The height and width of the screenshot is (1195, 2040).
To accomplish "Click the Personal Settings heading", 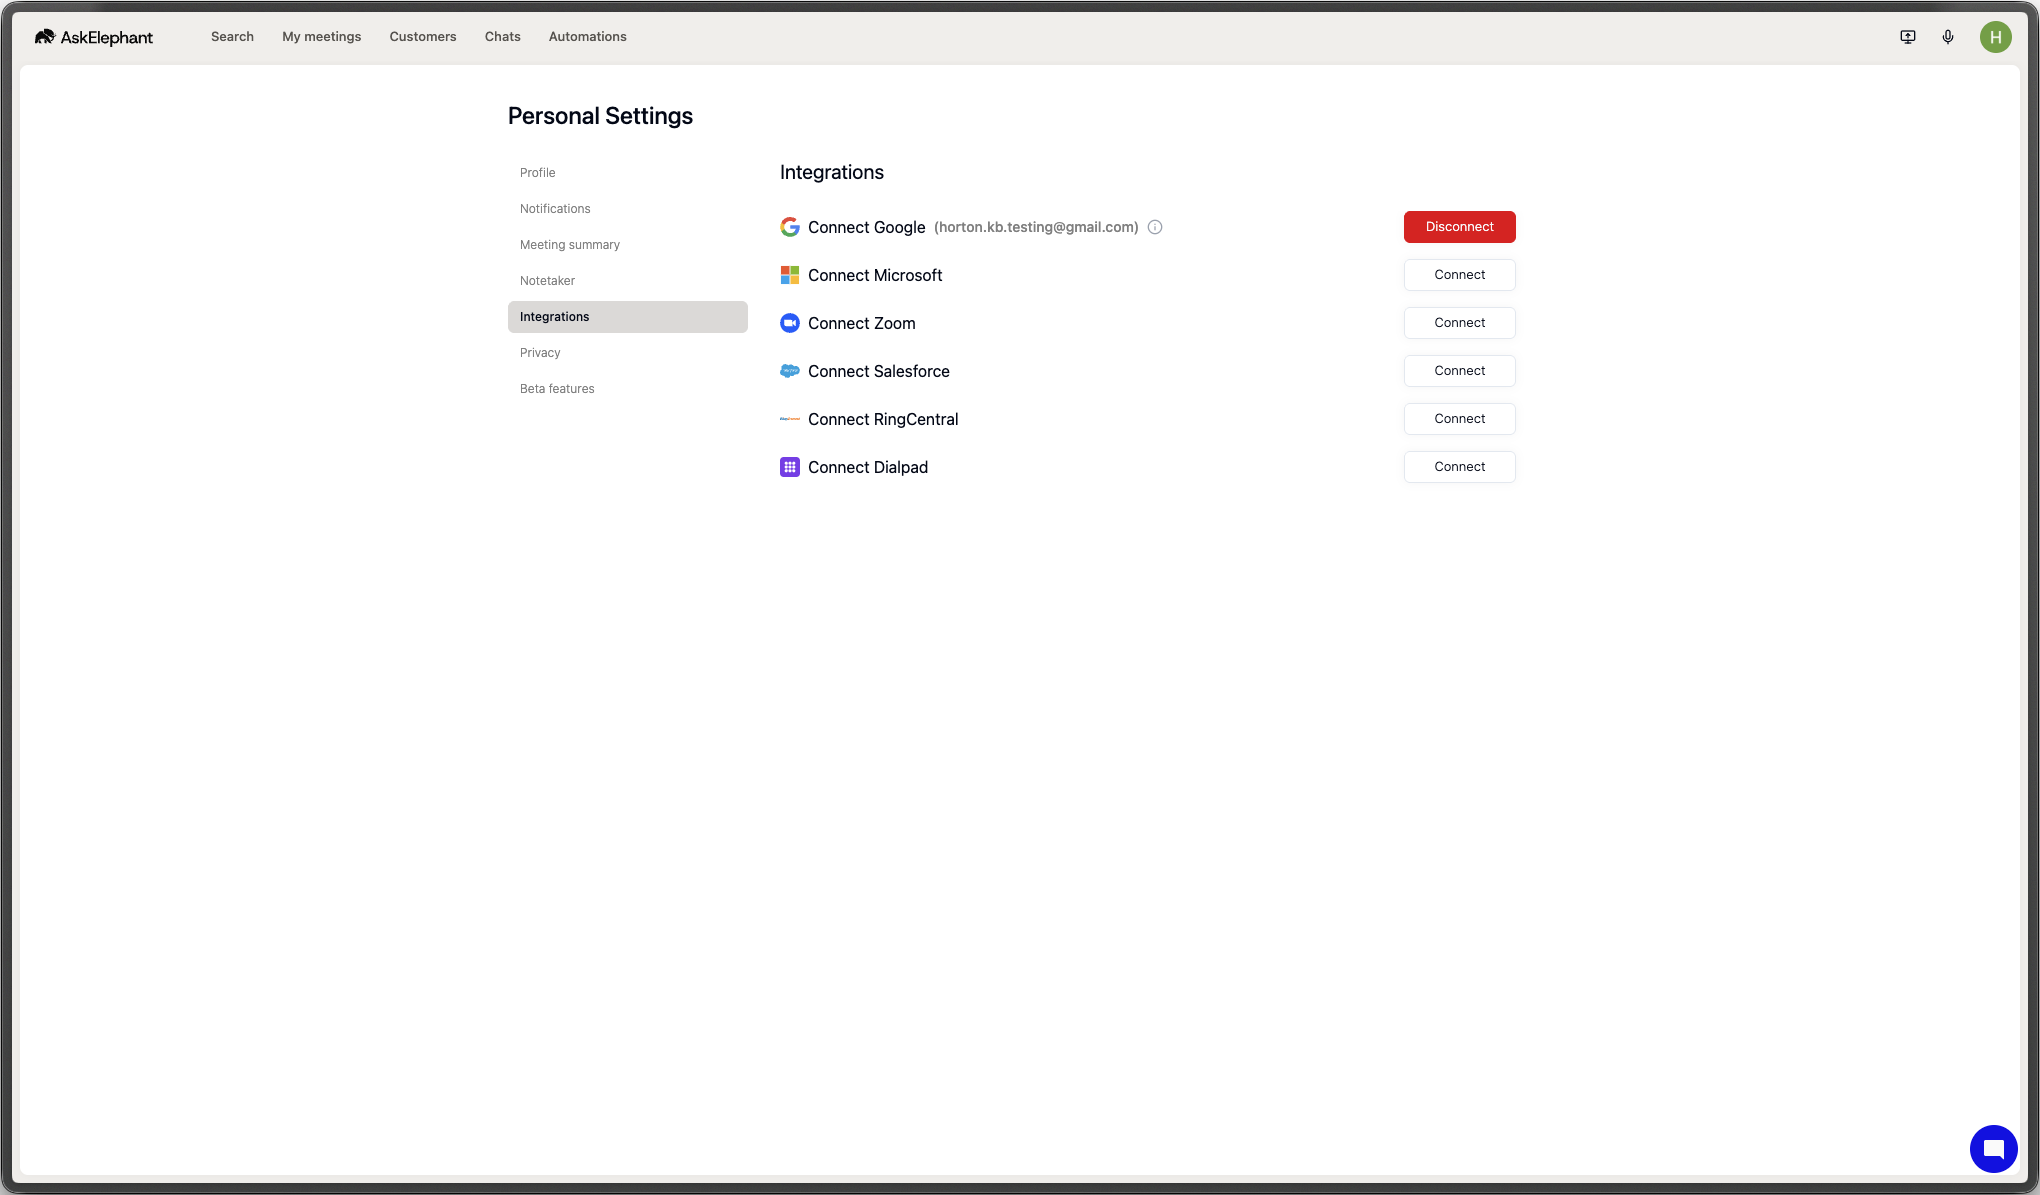I will click(x=600, y=116).
